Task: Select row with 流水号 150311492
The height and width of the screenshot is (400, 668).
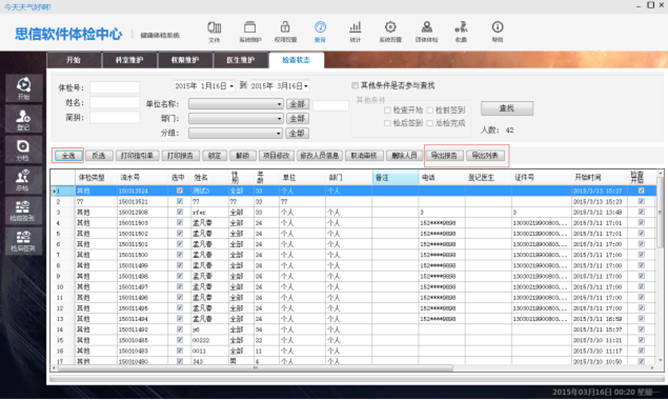Action: [x=354, y=329]
